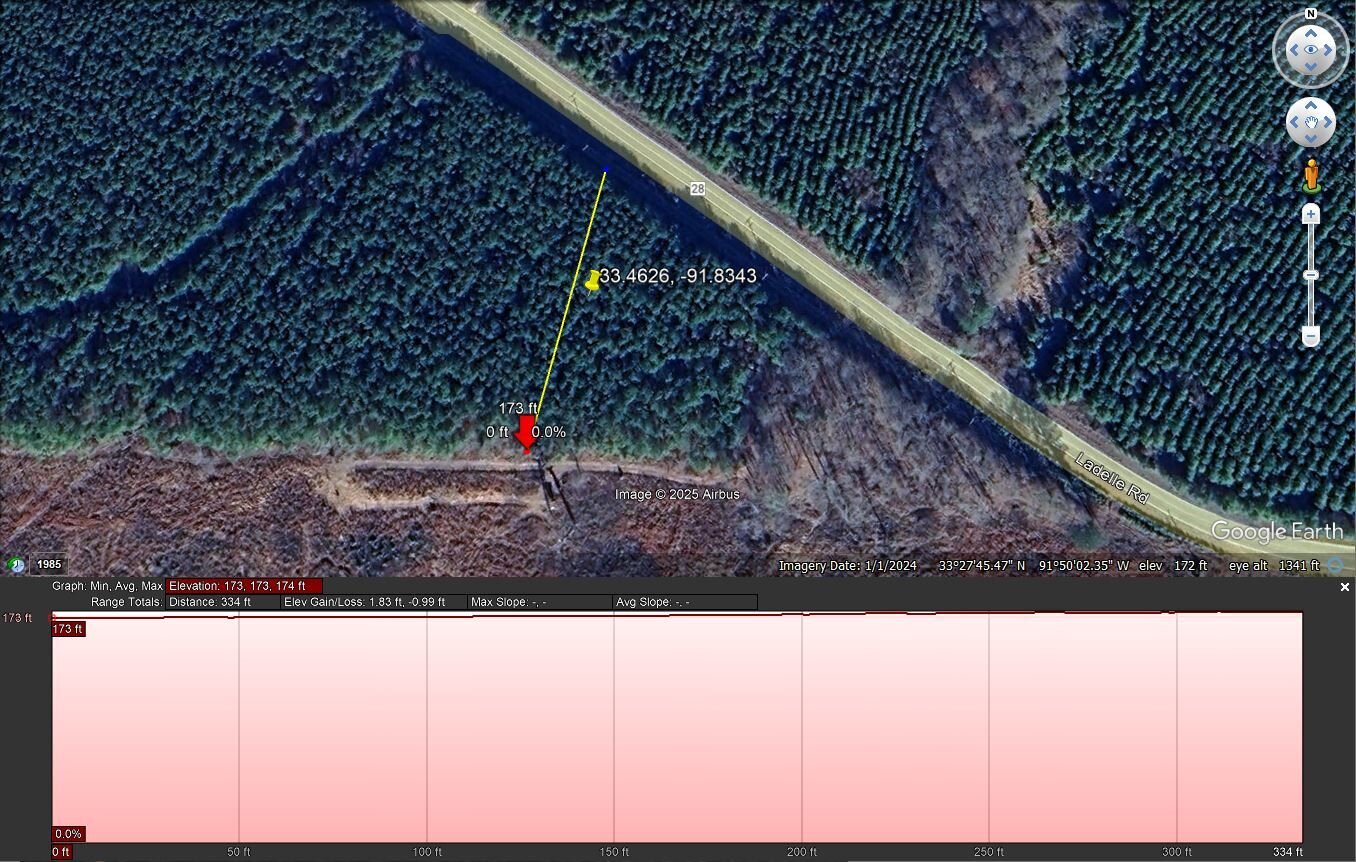This screenshot has width=1356, height=862.
Task: Open the historical imagery clock icon
Action: coord(16,565)
